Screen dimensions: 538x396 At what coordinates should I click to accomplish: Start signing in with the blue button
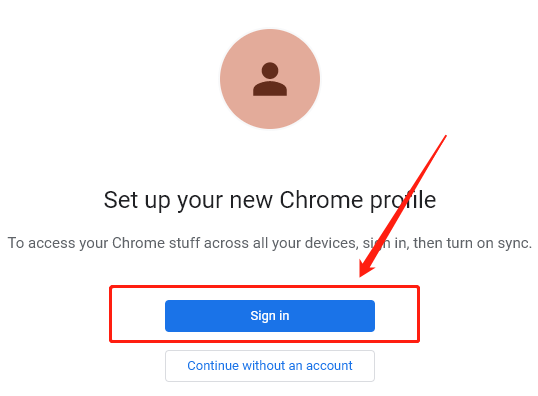point(270,316)
